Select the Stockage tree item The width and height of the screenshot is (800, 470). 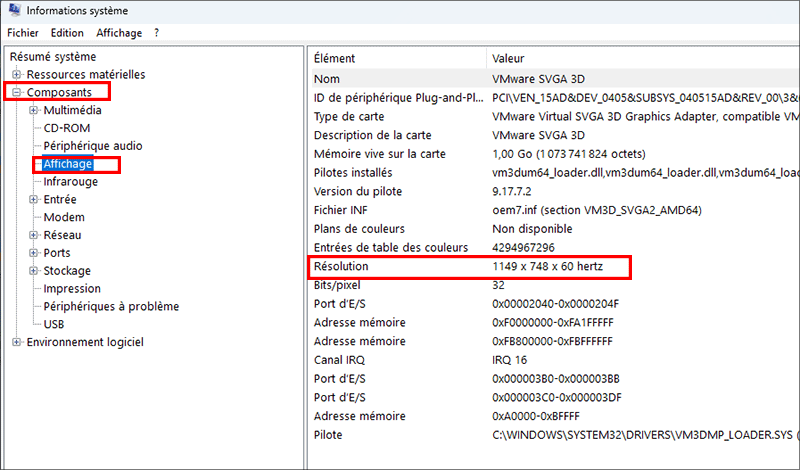tap(67, 271)
